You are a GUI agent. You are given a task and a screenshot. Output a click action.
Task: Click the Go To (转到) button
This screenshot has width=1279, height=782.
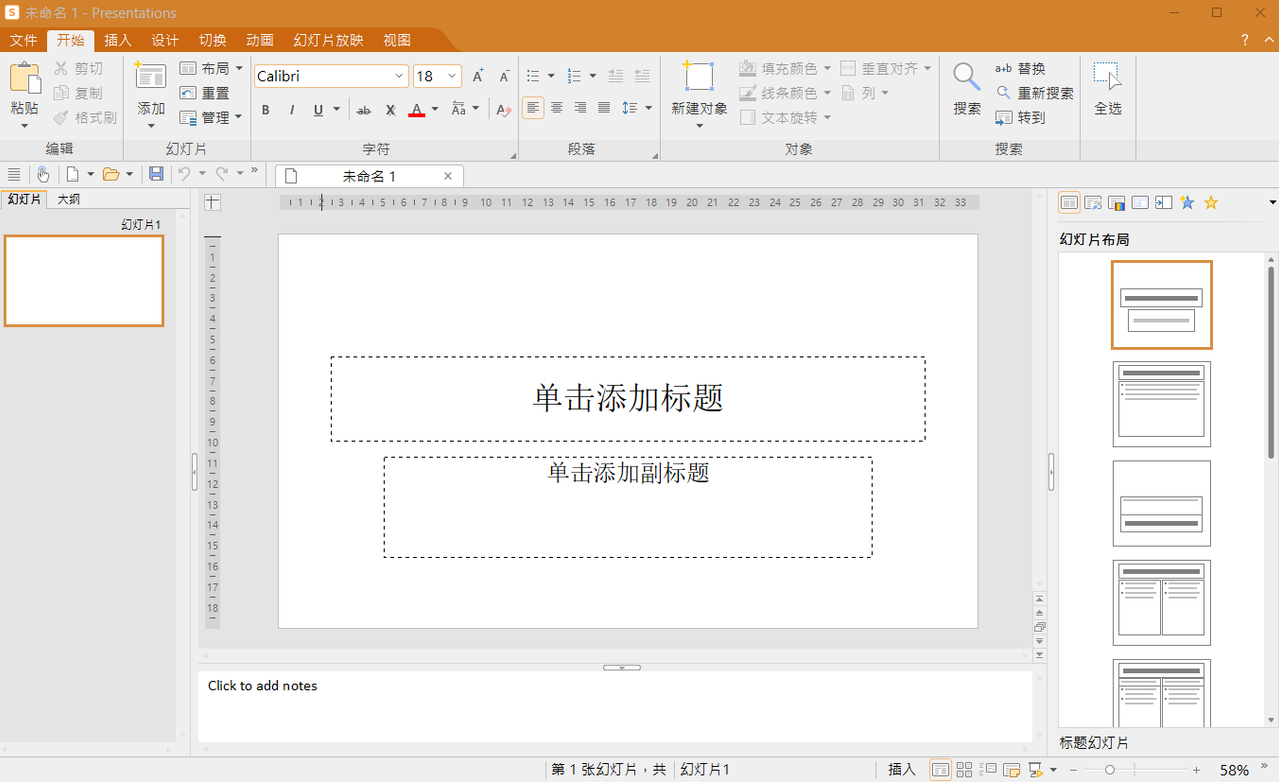(x=1021, y=117)
